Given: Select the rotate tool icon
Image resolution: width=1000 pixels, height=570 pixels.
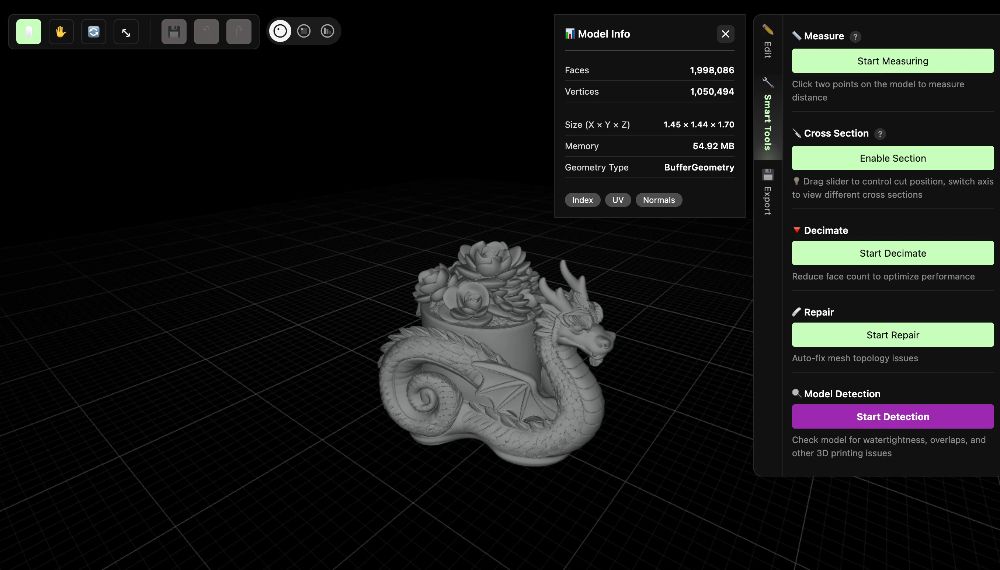Looking at the screenshot, I should 93,31.
